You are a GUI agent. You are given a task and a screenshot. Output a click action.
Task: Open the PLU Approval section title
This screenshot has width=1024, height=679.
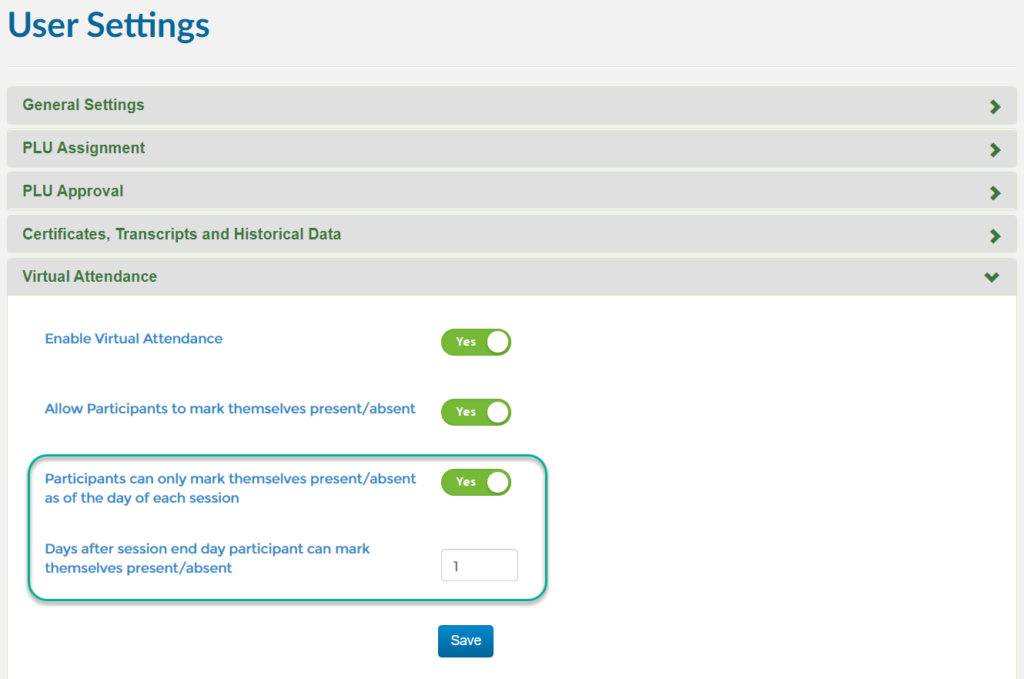point(73,191)
